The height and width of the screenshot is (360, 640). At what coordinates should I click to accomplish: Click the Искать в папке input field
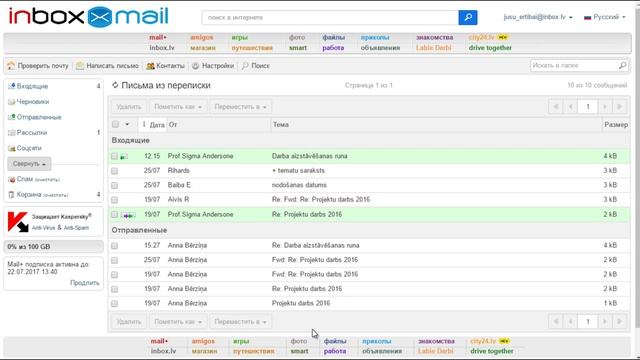pyautogui.click(x=574, y=65)
